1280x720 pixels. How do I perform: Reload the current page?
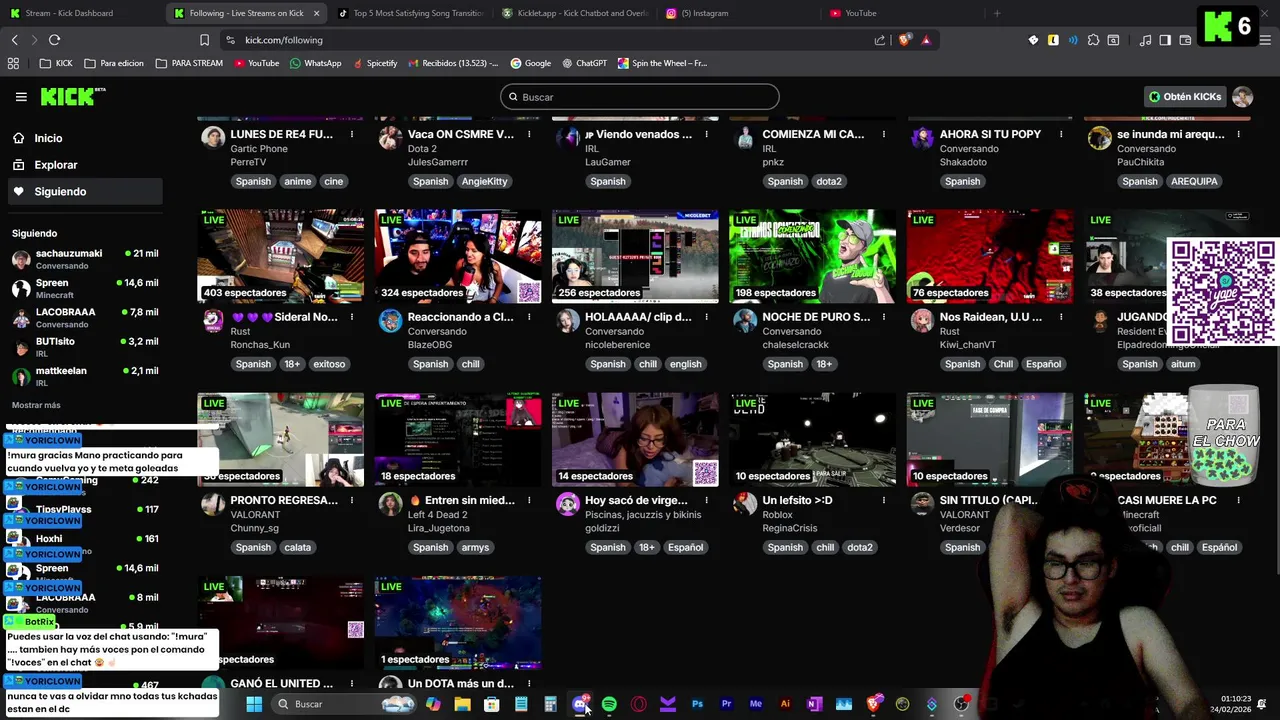point(54,40)
